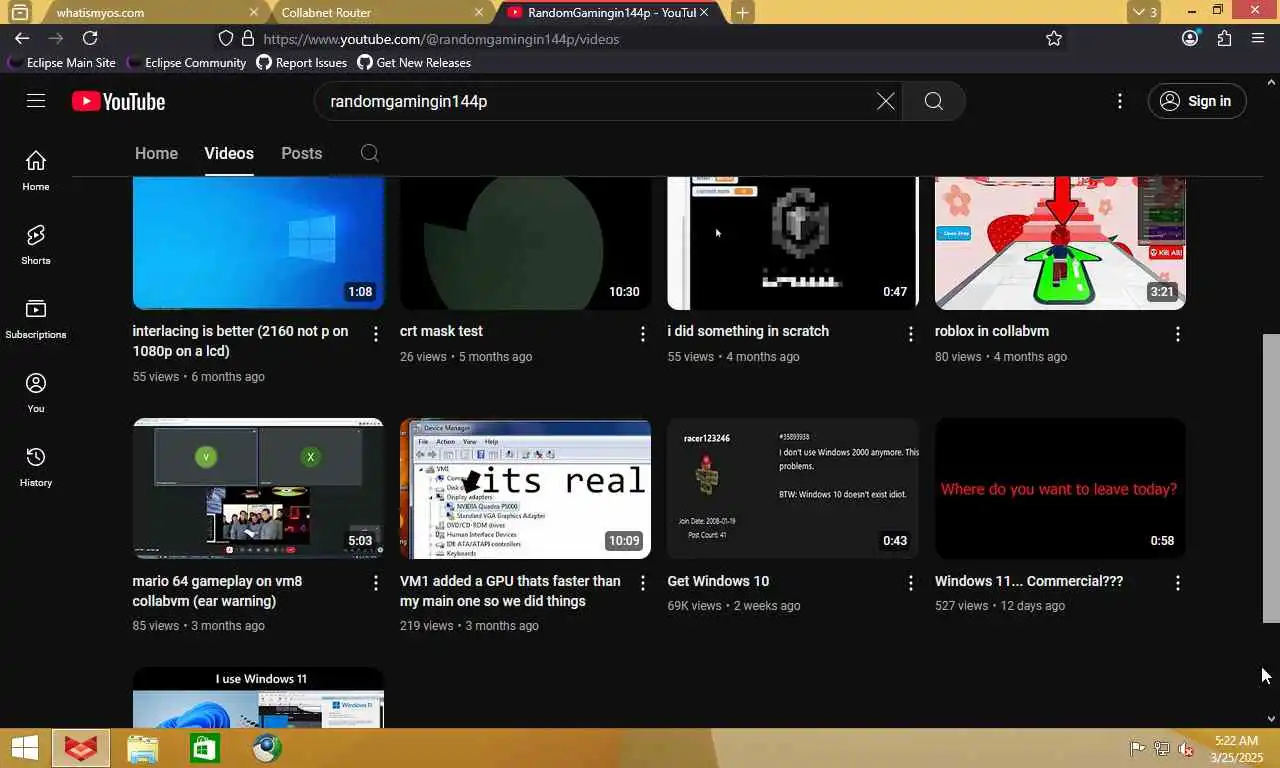The image size is (1280, 768).
Task: Open options for roblox in collabvm video
Action: point(1178,334)
